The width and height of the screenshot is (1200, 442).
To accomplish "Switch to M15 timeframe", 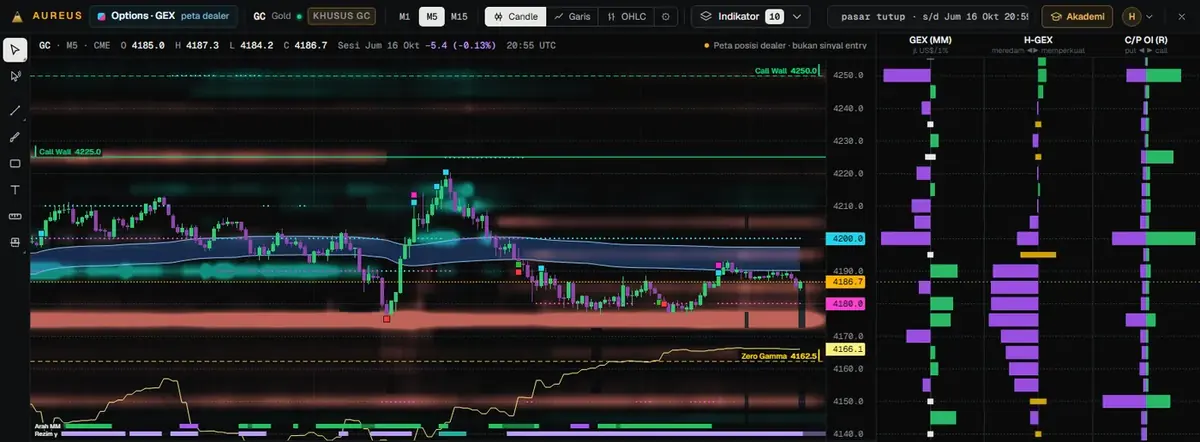I will [459, 17].
